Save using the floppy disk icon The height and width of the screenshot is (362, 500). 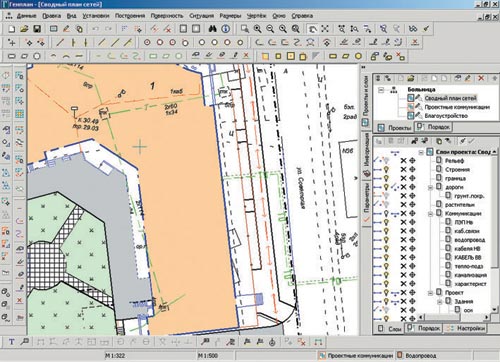[x=37, y=29]
